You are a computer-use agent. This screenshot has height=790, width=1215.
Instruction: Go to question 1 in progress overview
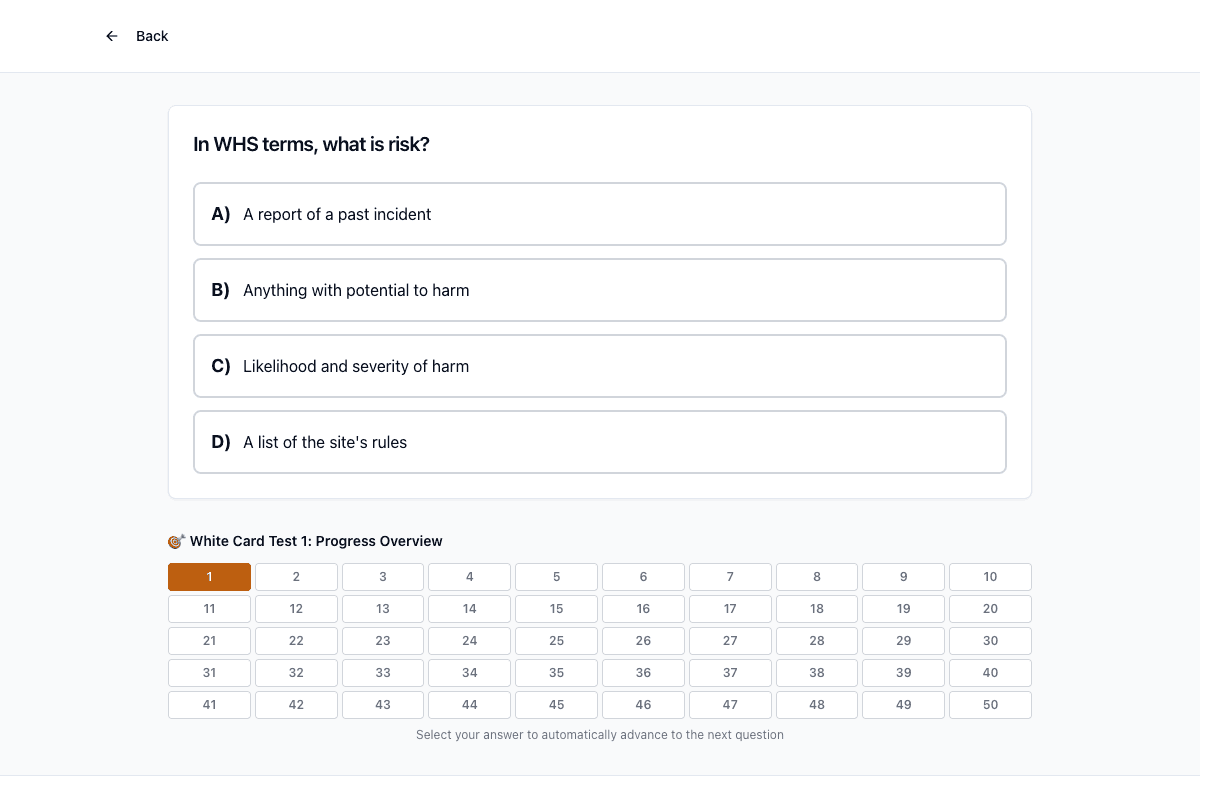click(x=209, y=577)
